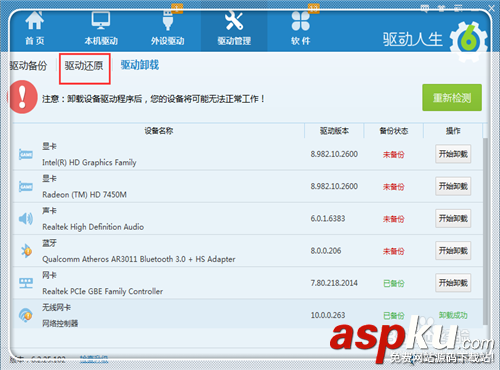
Task: Select Realtek PCIe GBE Family Controller entry
Action: [103, 291]
